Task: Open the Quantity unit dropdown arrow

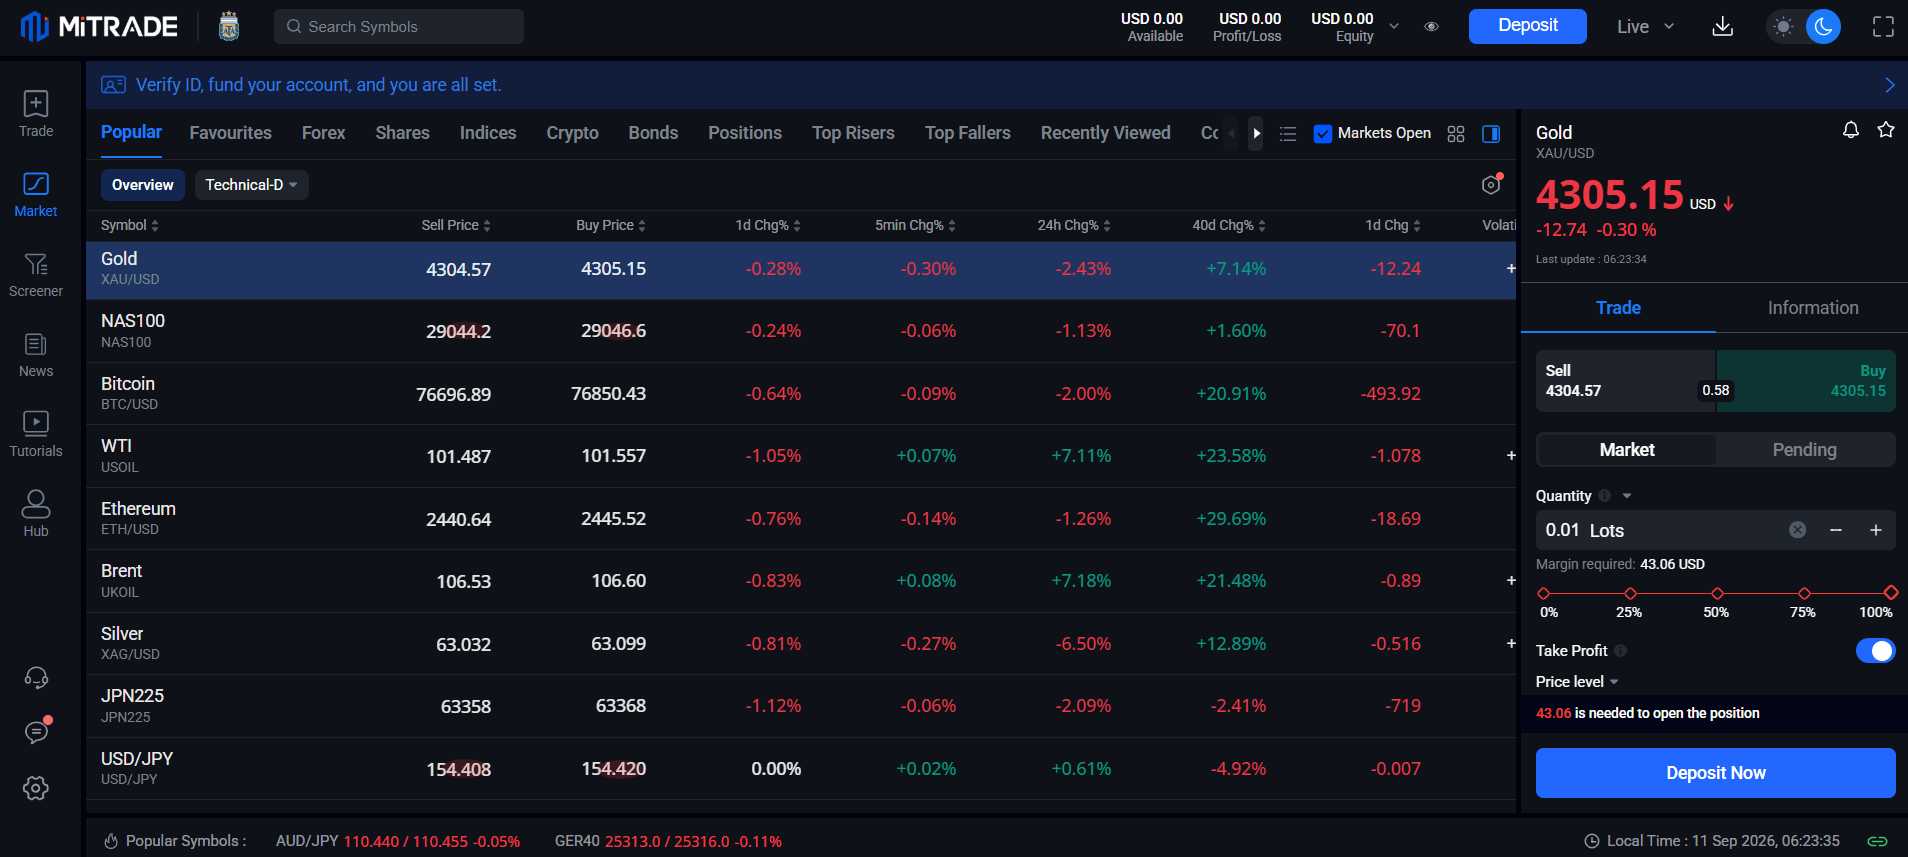Action: click(x=1627, y=496)
